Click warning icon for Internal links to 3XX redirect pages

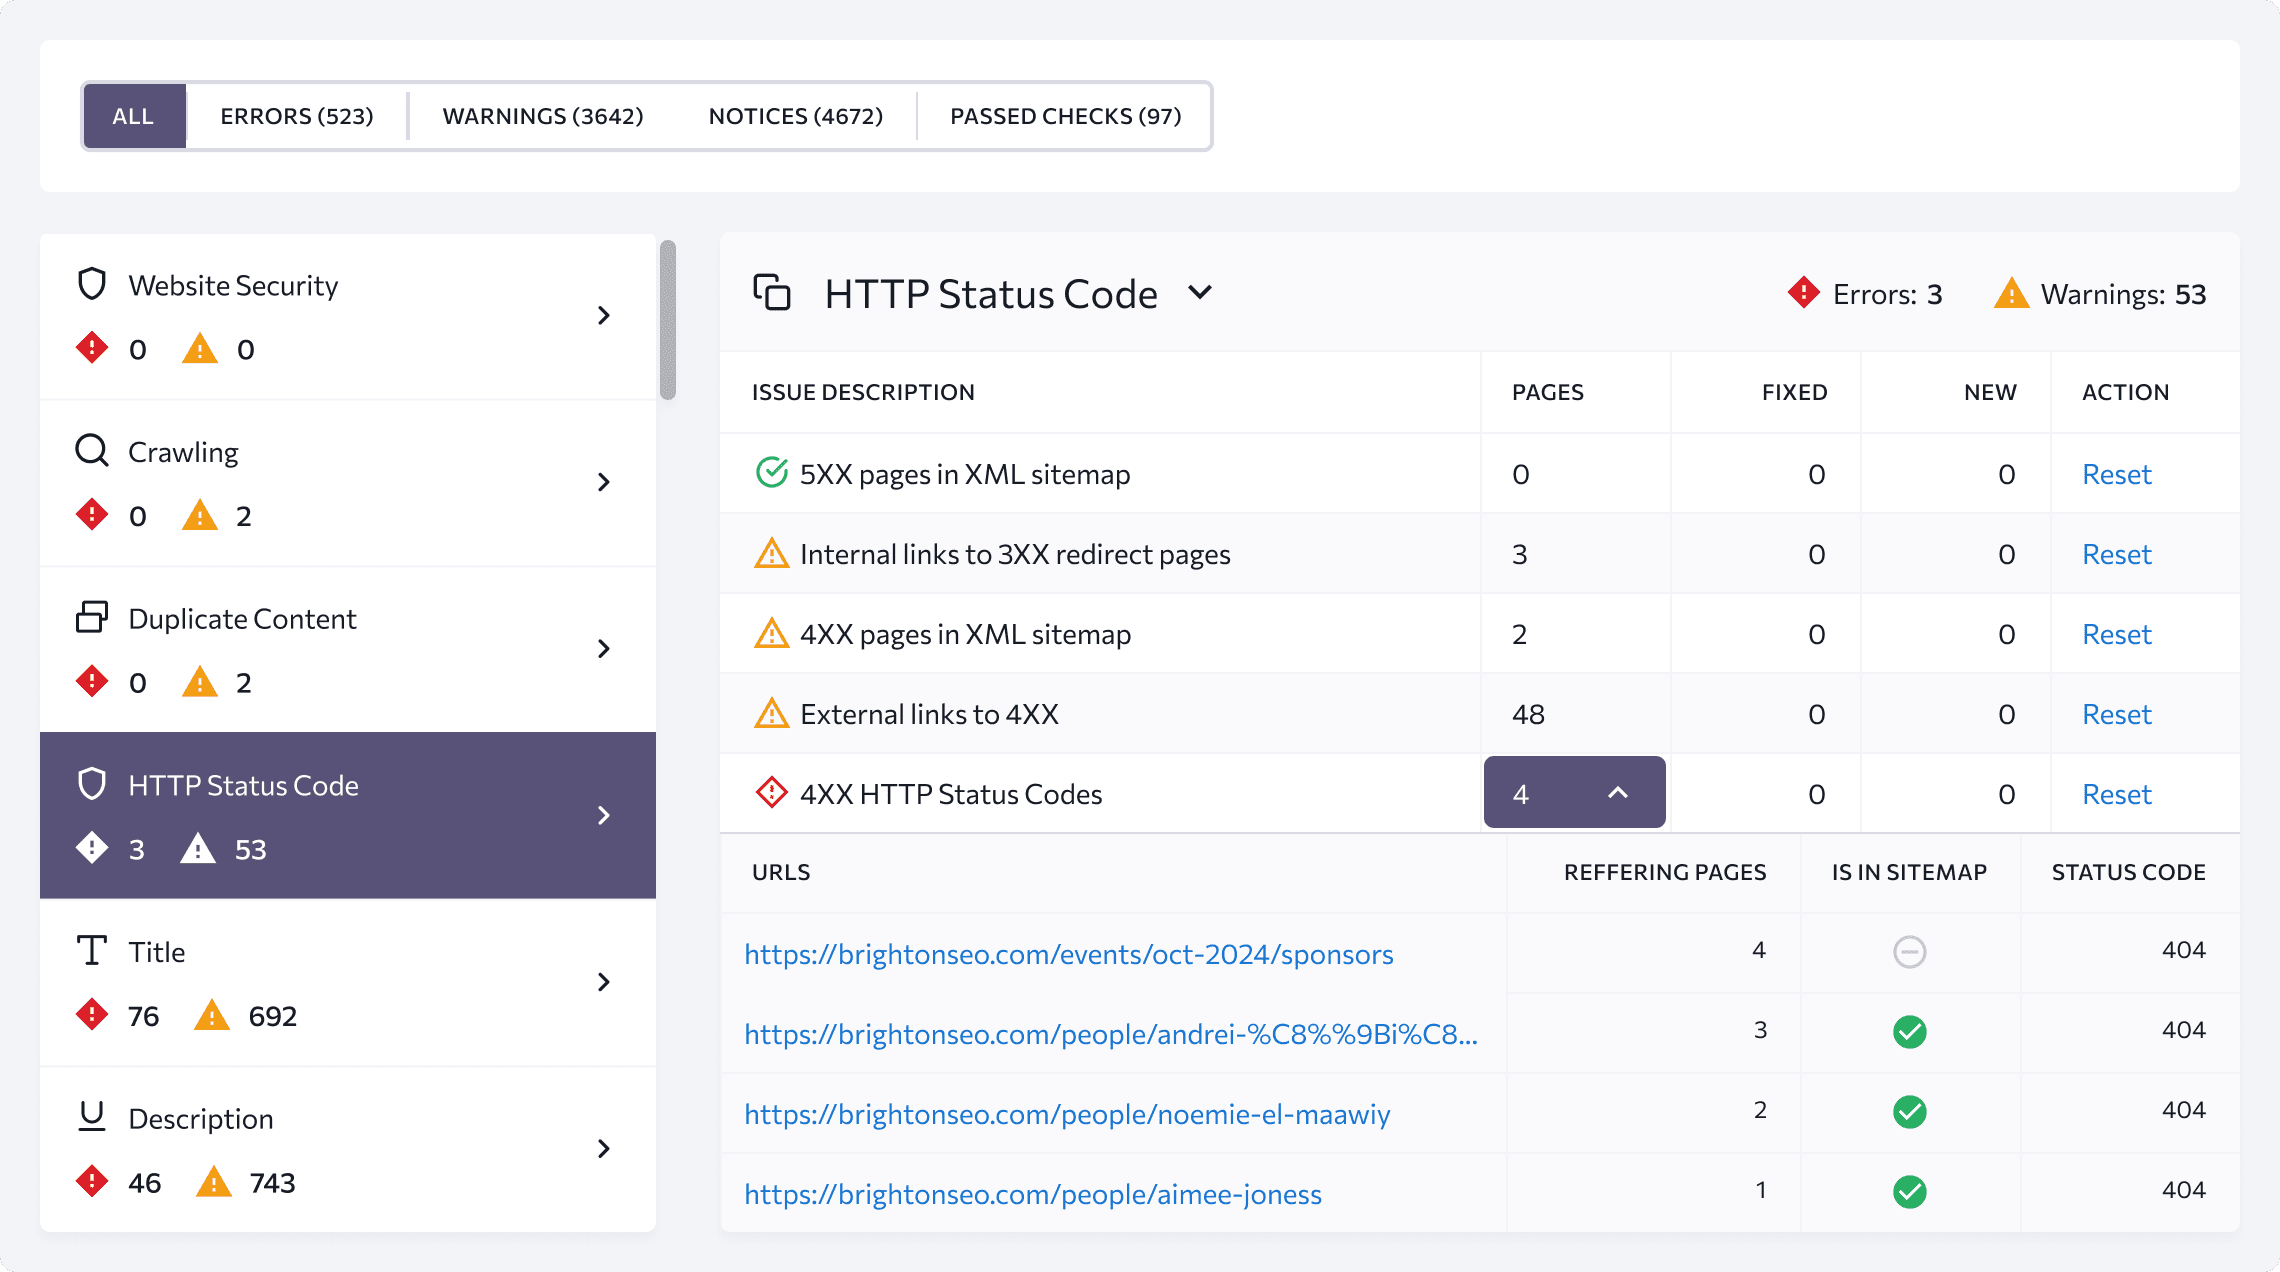771,552
